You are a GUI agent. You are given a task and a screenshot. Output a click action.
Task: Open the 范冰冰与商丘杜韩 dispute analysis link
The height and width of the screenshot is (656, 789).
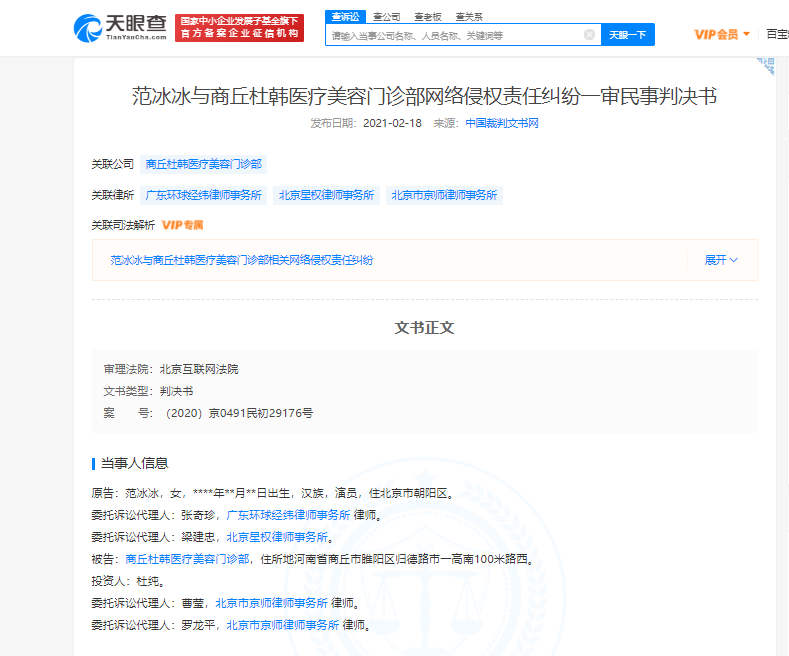[x=242, y=260]
